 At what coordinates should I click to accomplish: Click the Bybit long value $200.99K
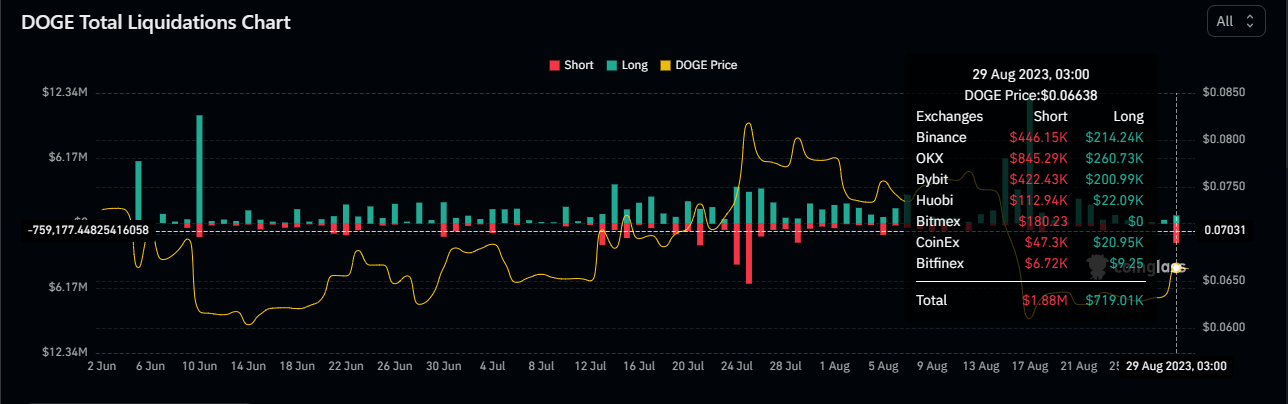tap(1113, 179)
